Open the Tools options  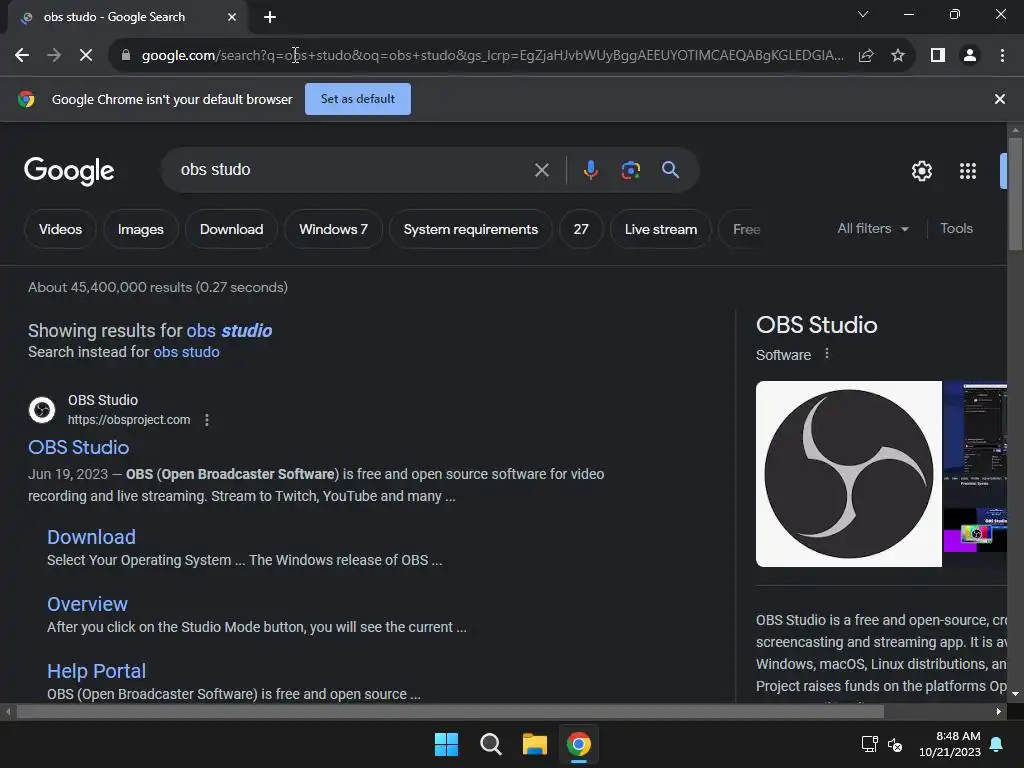(x=956, y=229)
